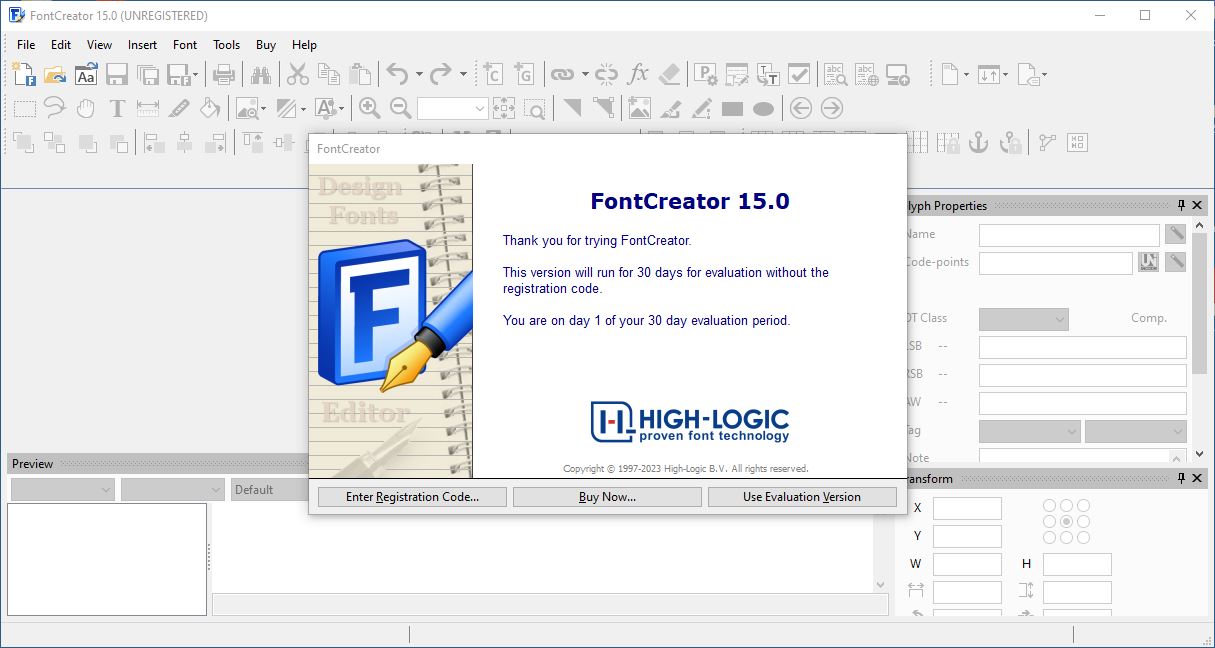1215x648 pixels.
Task: Click the Cut scissors icon
Action: [x=297, y=74]
